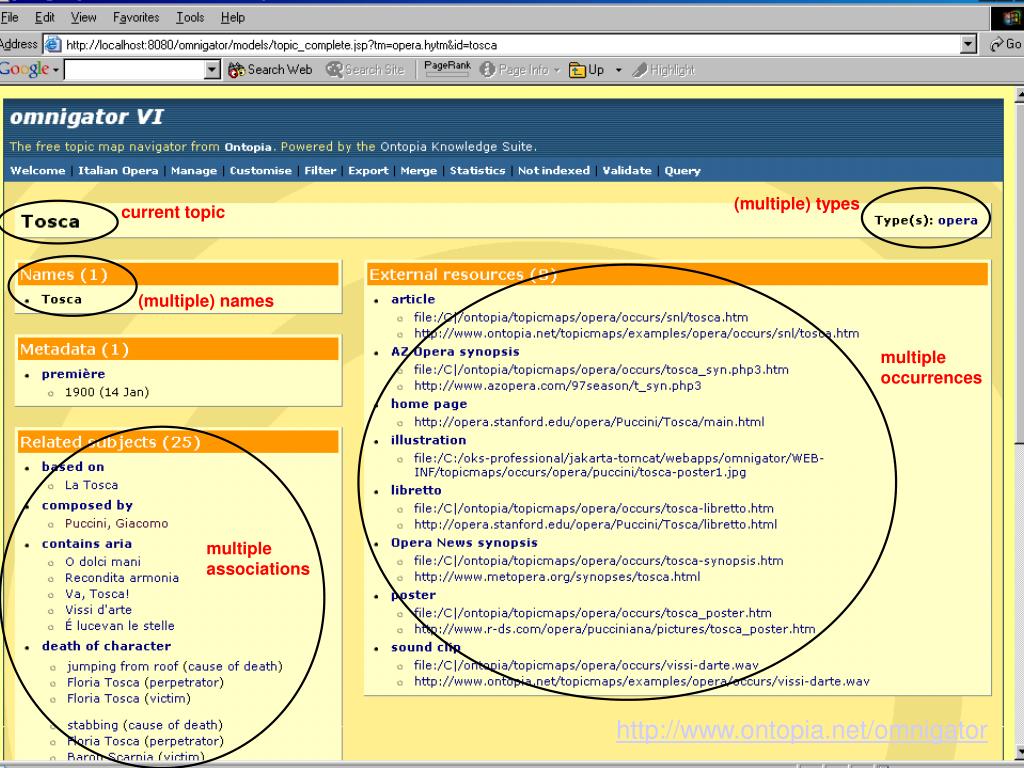The height and width of the screenshot is (768, 1024).
Task: Open the Page Info dropdown arrow
Action: click(x=556, y=70)
